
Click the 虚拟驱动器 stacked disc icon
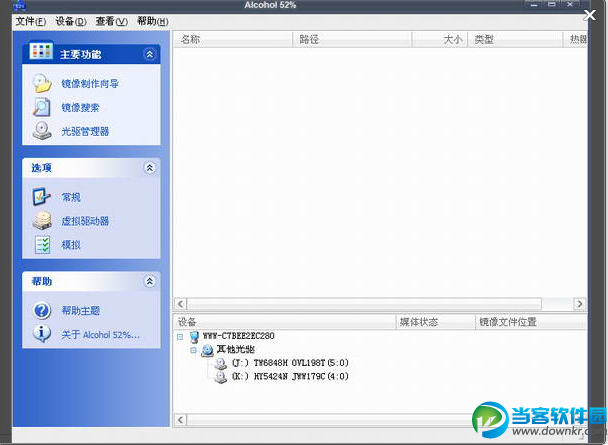pos(41,221)
